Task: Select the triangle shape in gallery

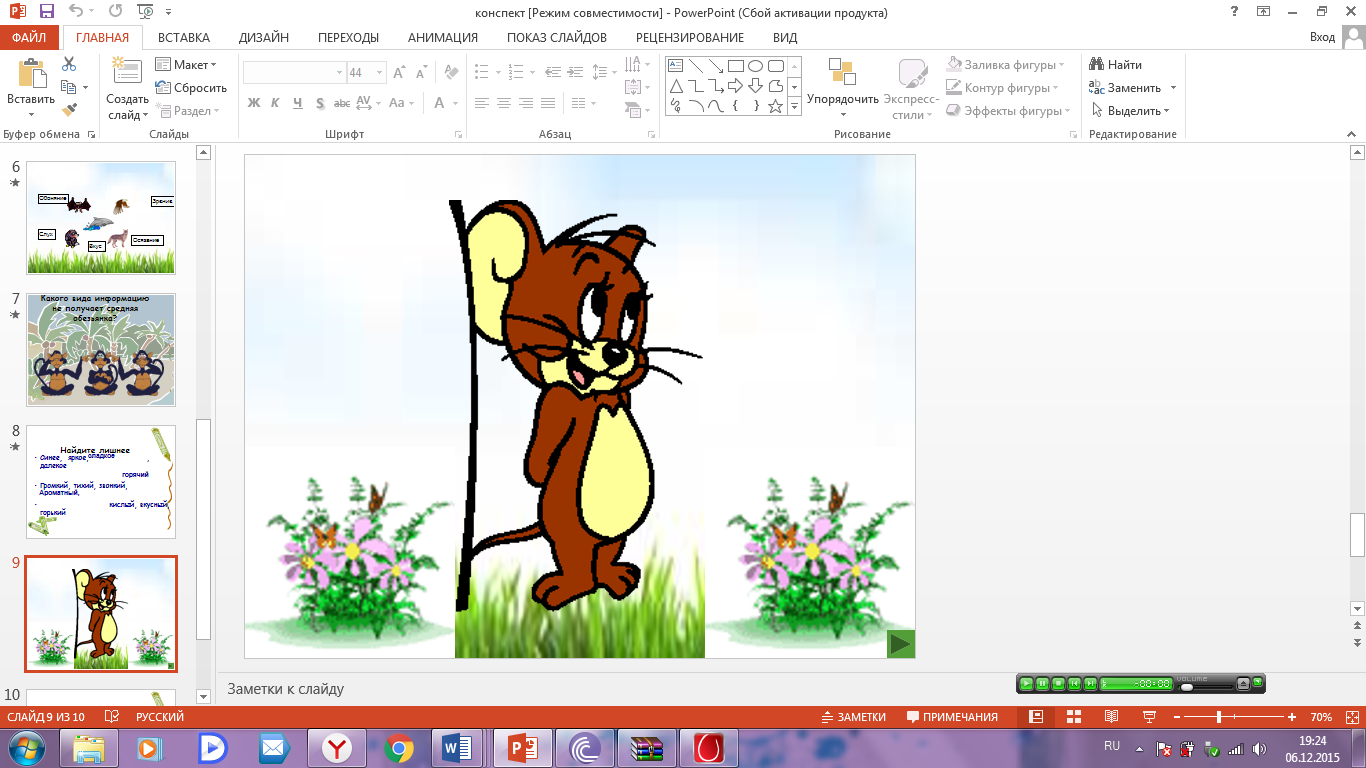Action: (x=676, y=86)
